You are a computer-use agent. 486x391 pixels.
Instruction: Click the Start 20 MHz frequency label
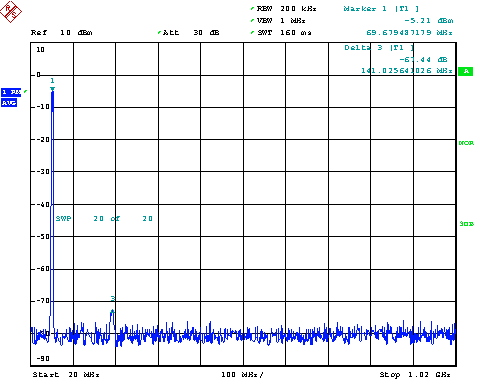coord(66,375)
